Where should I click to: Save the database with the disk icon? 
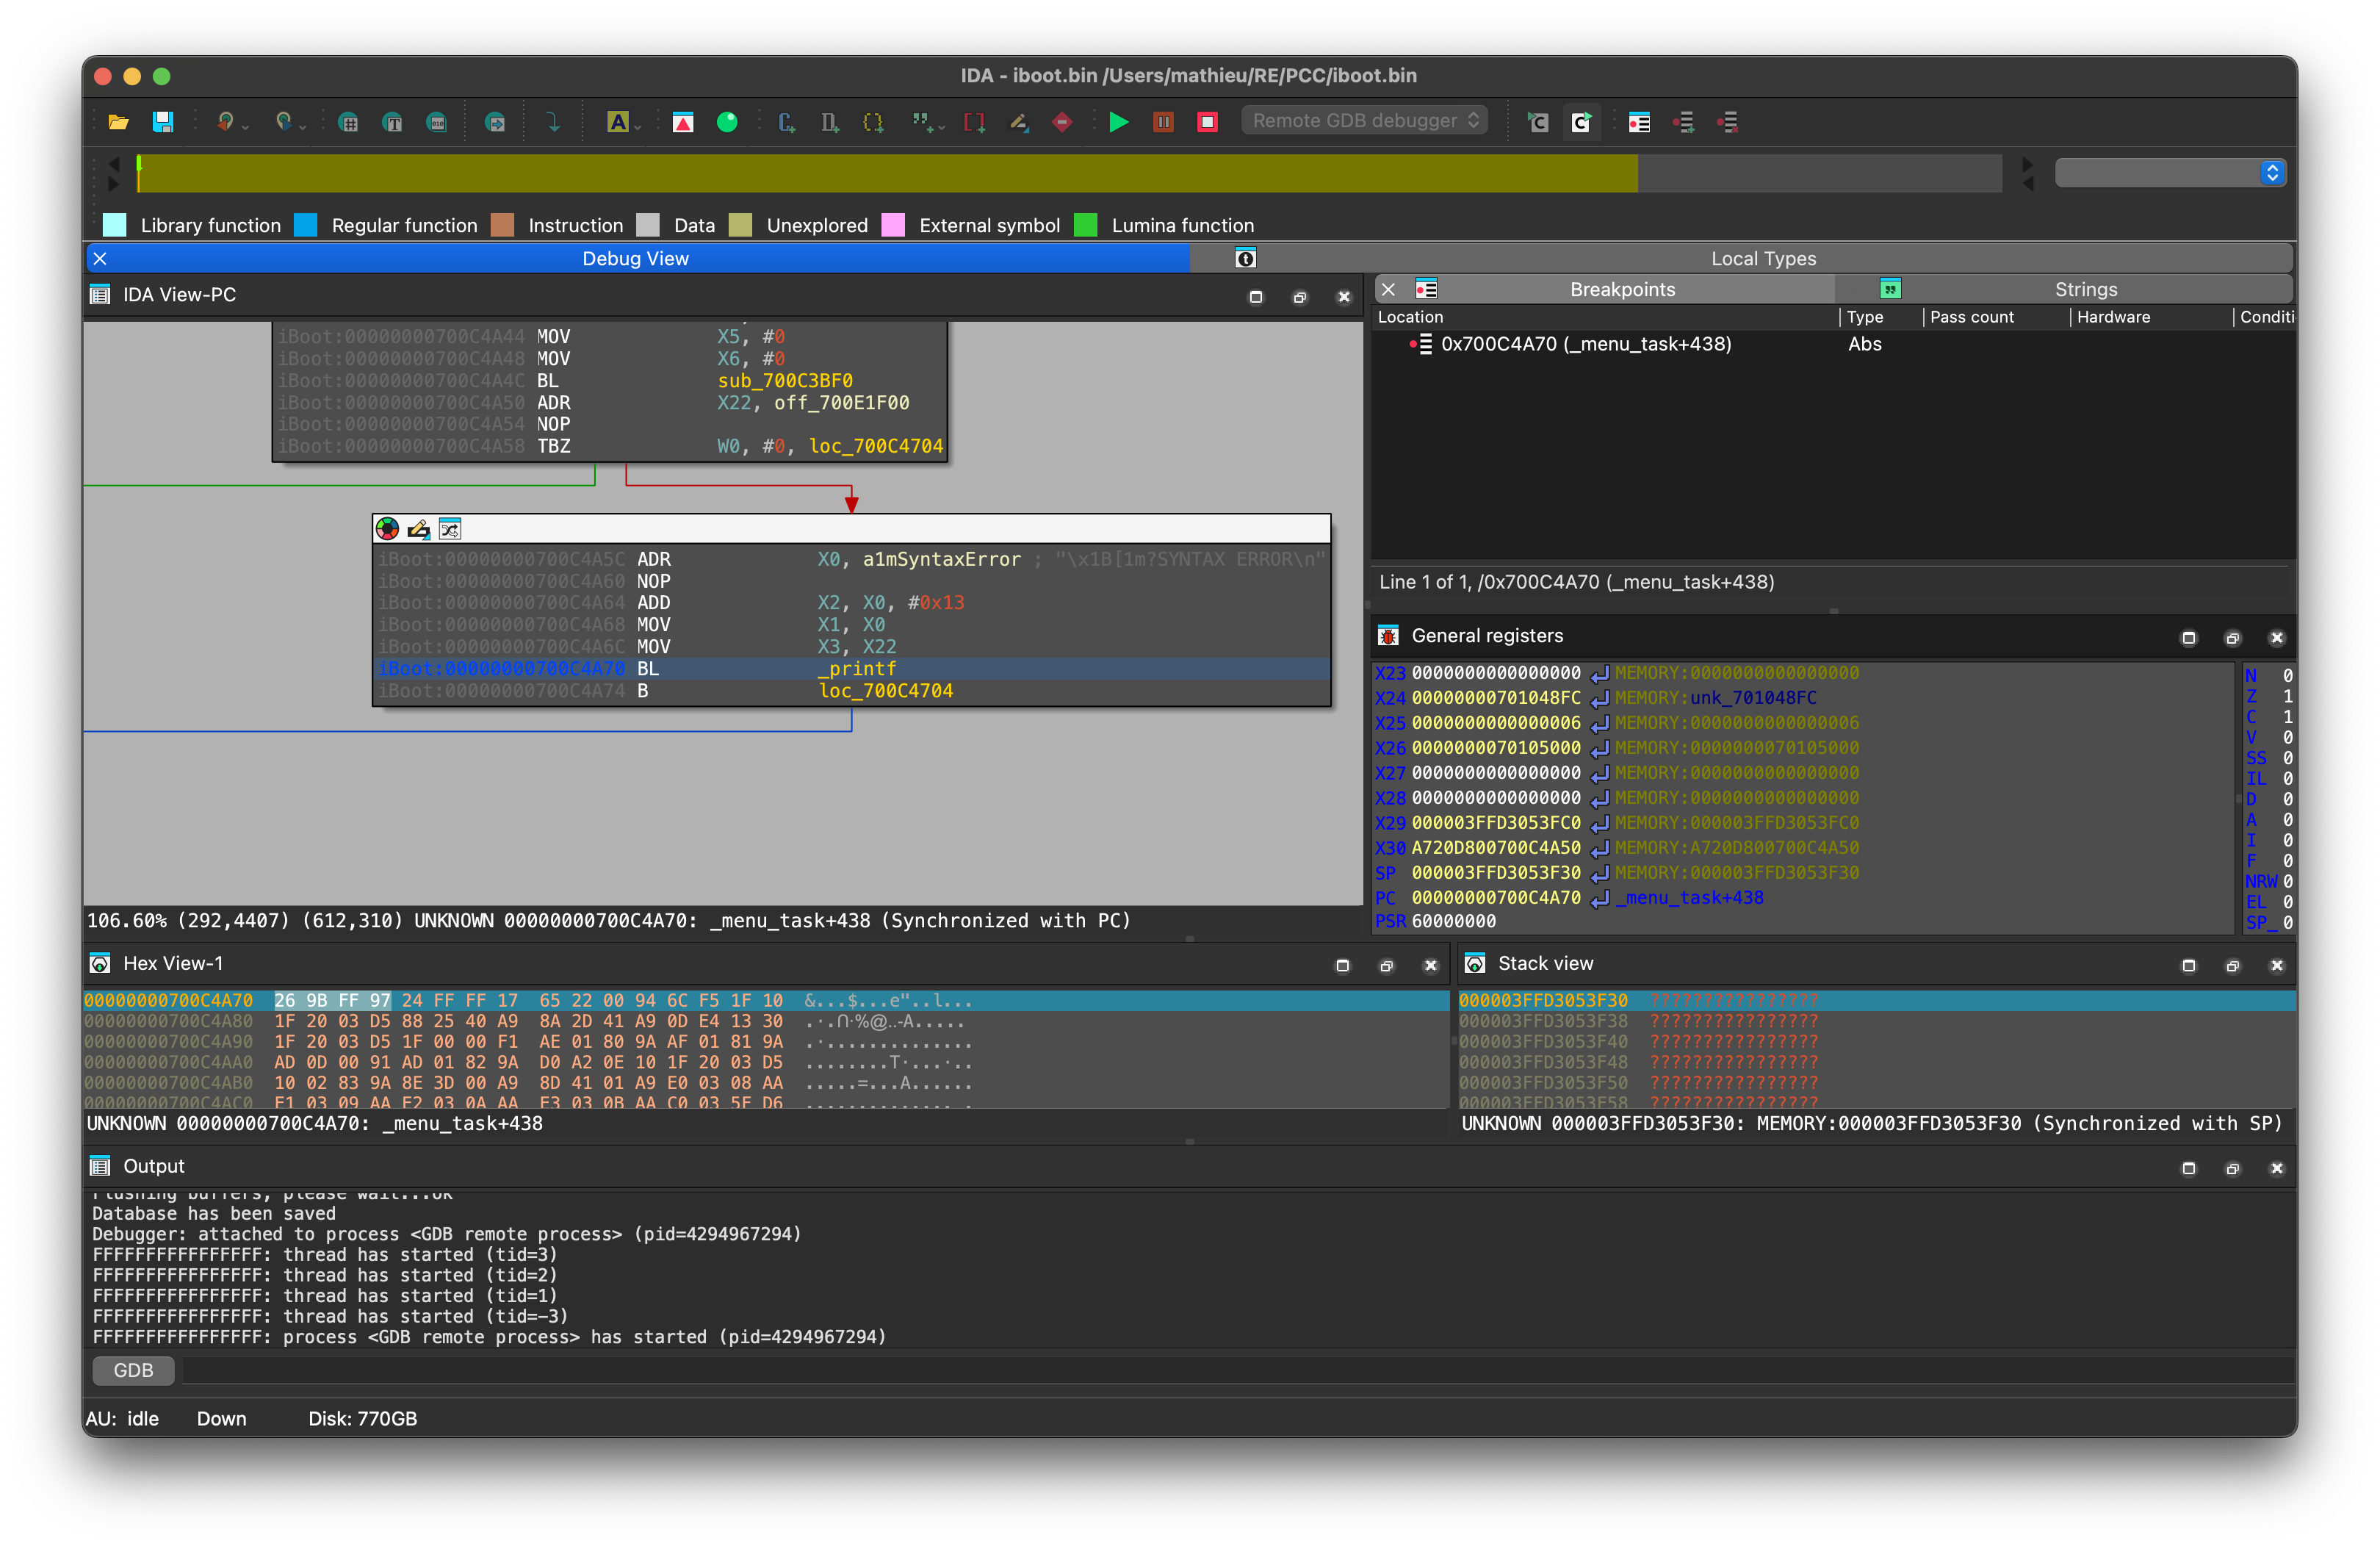pyautogui.click(x=163, y=122)
